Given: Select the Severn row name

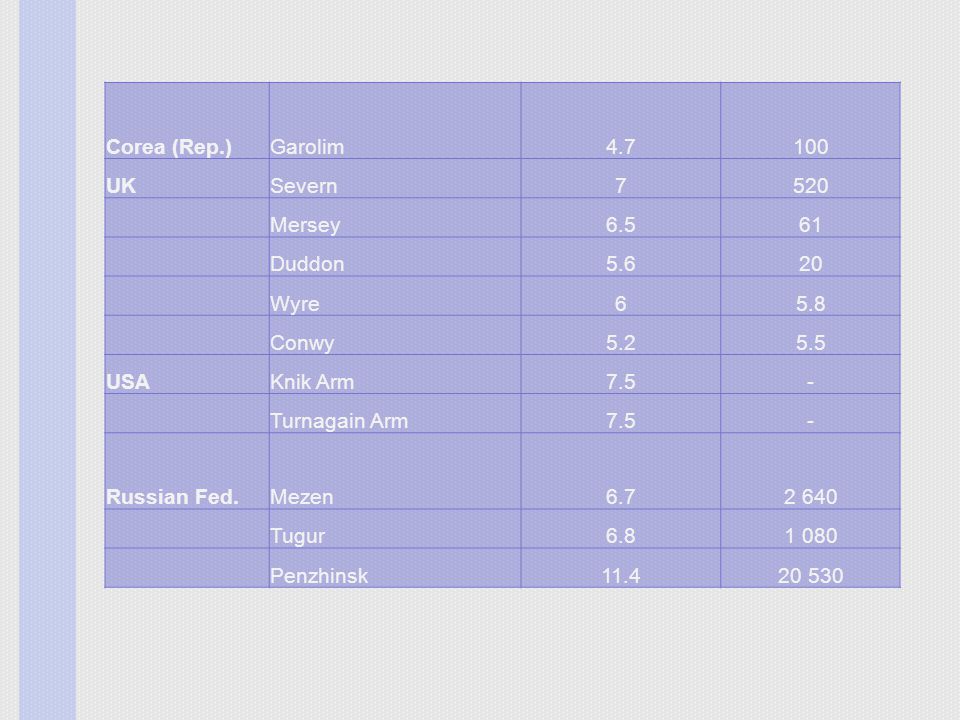Looking at the screenshot, I should click(304, 186).
